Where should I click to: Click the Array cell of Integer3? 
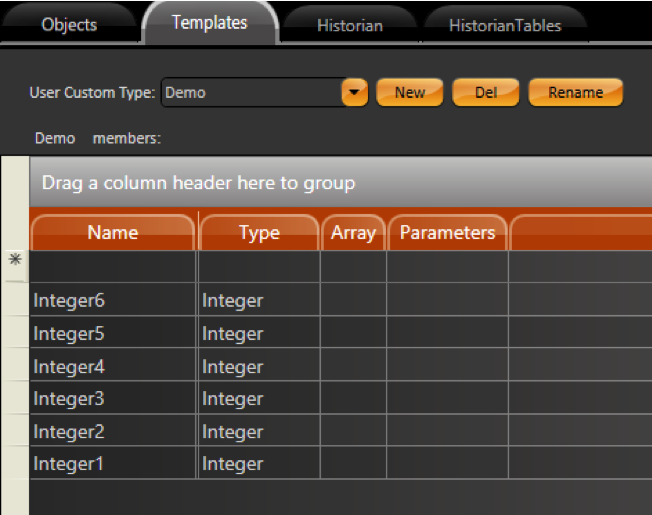click(x=353, y=399)
